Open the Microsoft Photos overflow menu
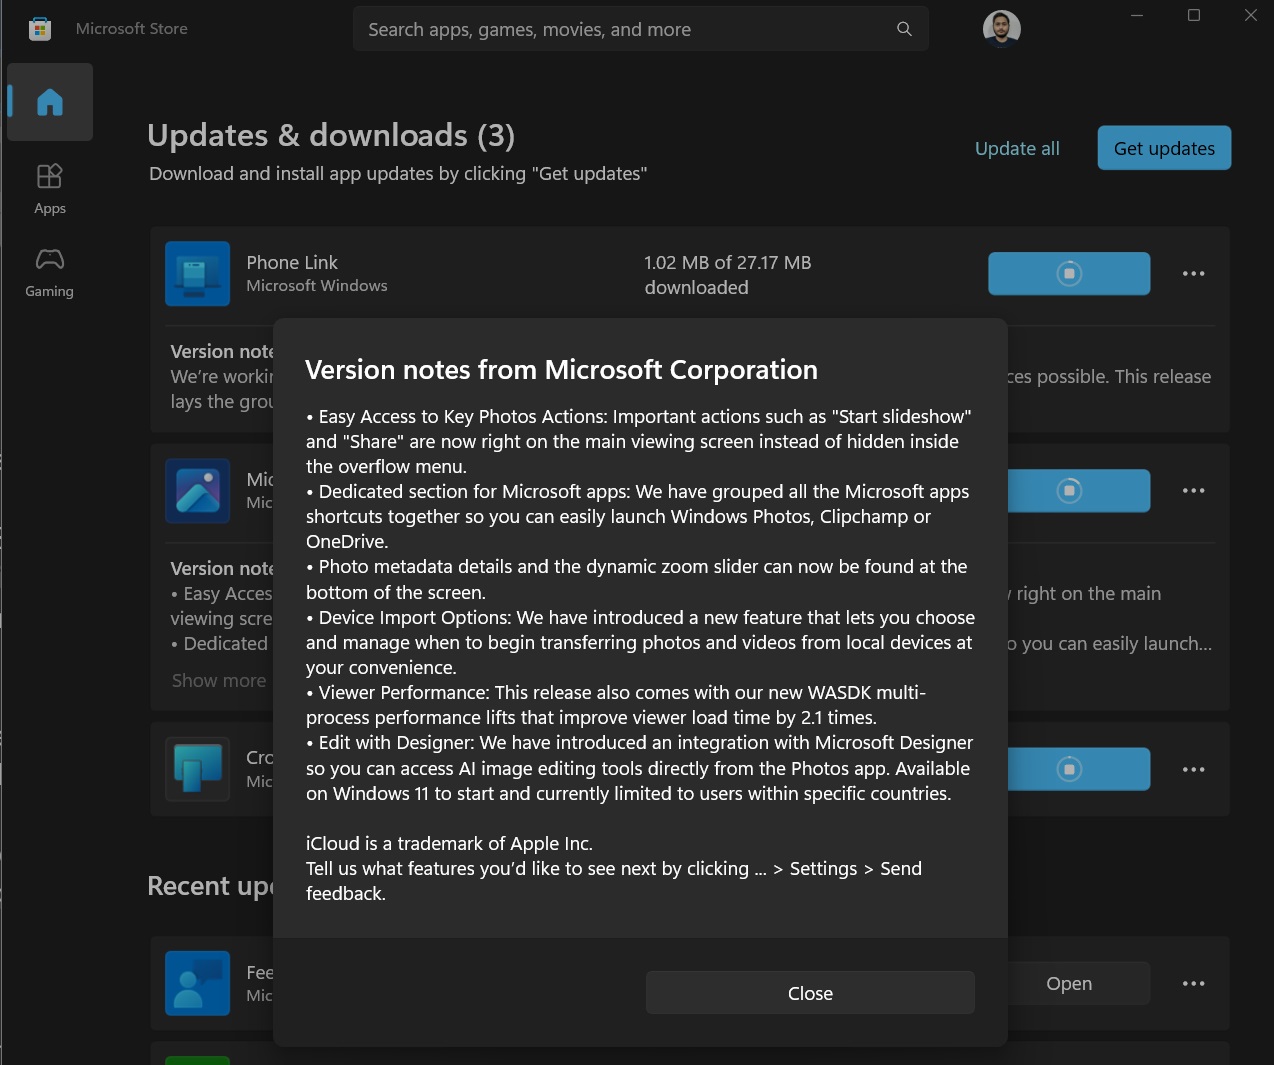 (x=1193, y=490)
